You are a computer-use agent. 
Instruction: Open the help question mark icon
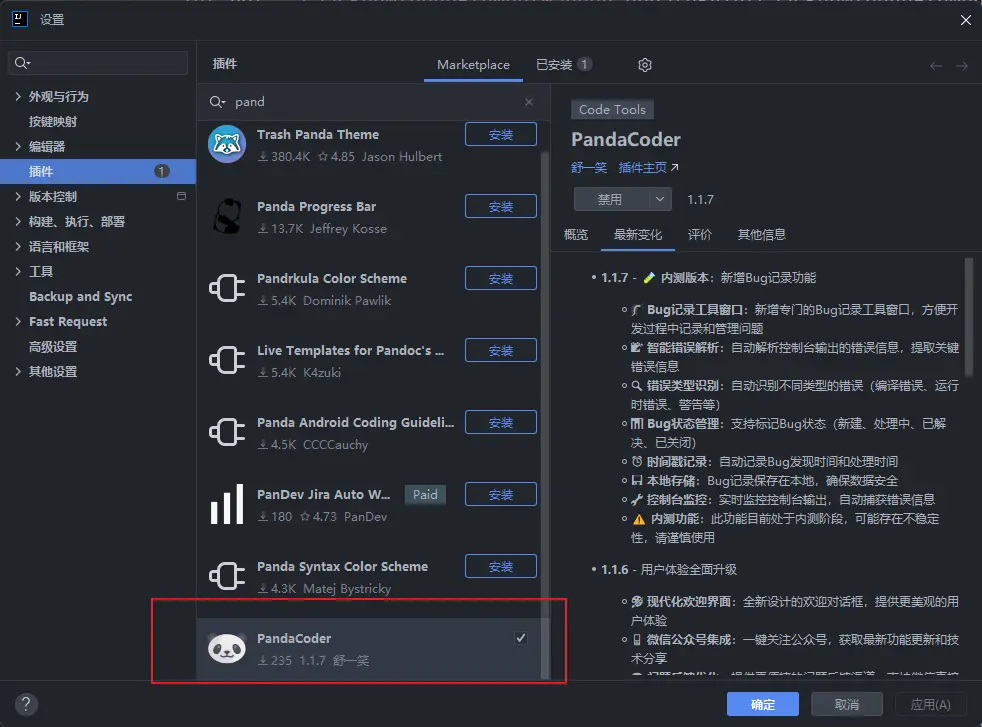pyautogui.click(x=26, y=704)
